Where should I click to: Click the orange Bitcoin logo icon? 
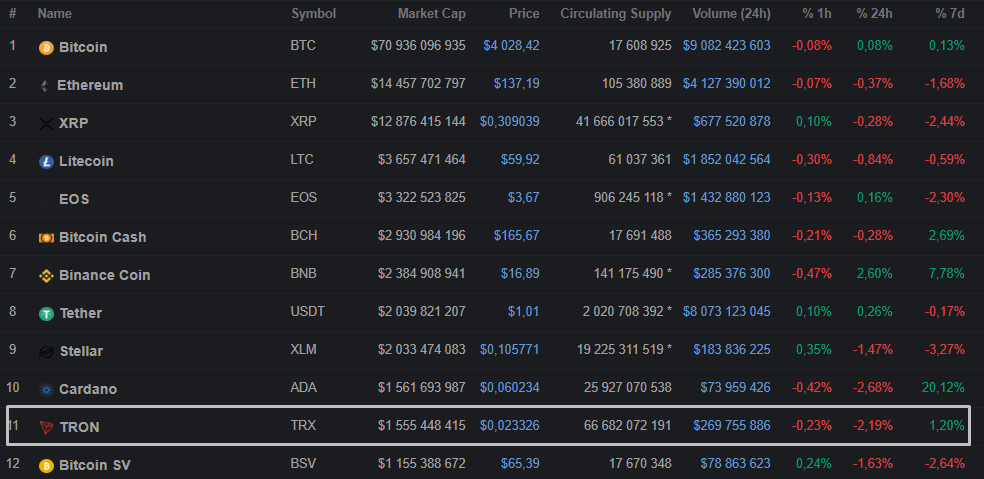(x=46, y=47)
